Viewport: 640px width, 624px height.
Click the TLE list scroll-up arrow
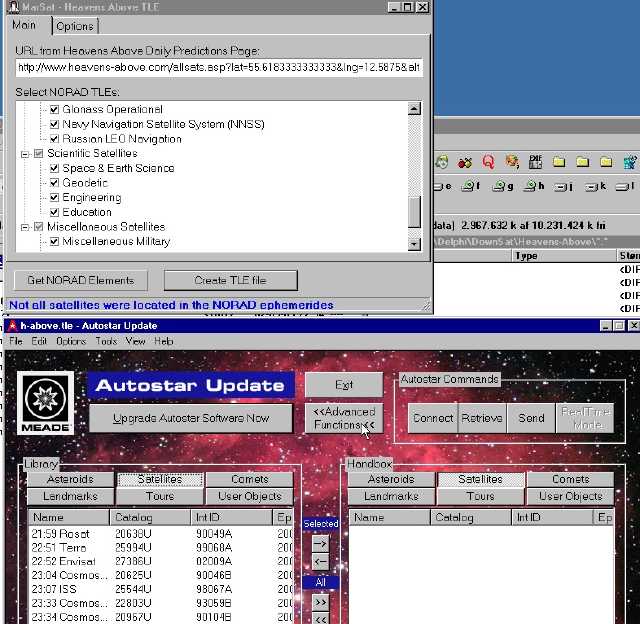pos(414,109)
